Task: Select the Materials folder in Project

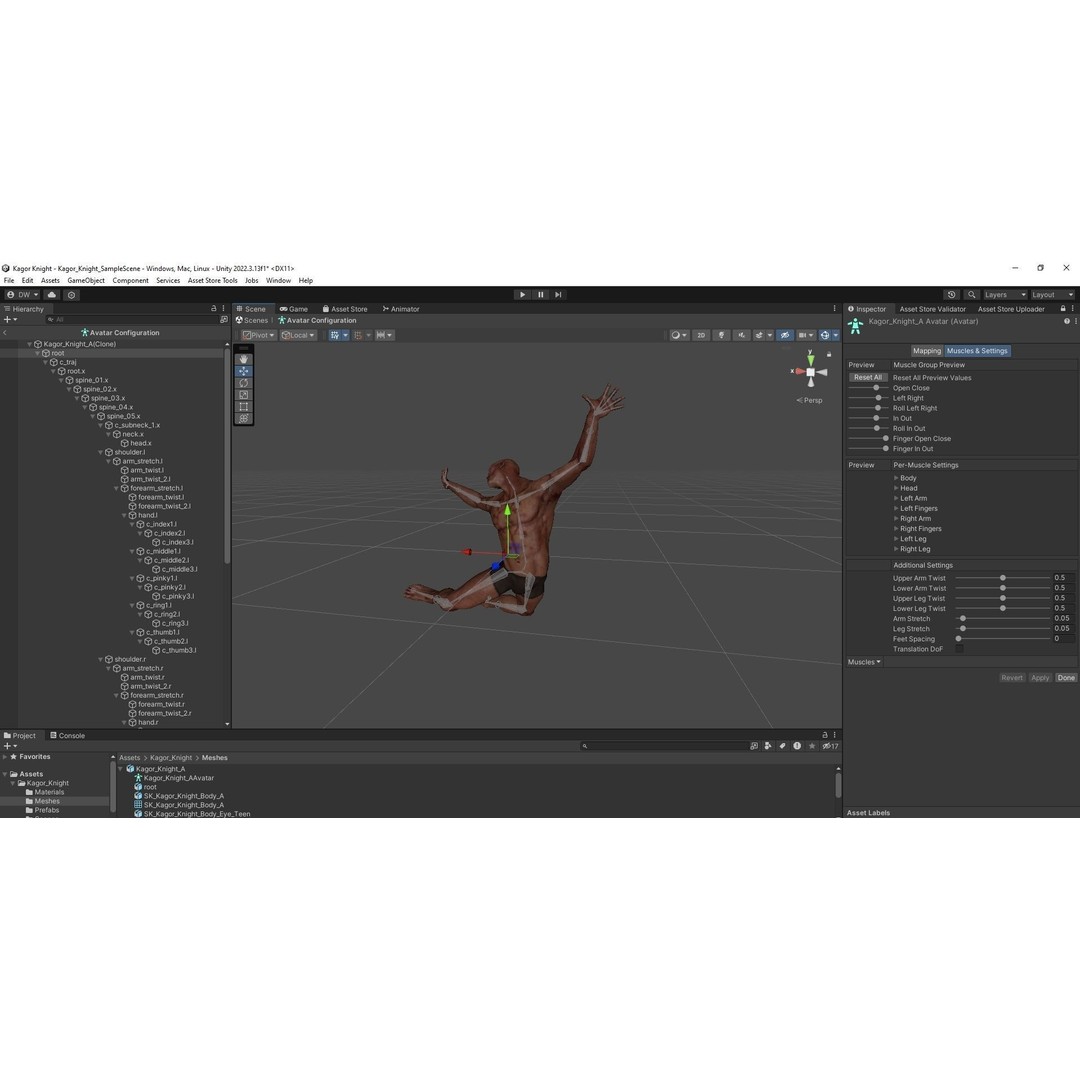Action: [x=45, y=793]
